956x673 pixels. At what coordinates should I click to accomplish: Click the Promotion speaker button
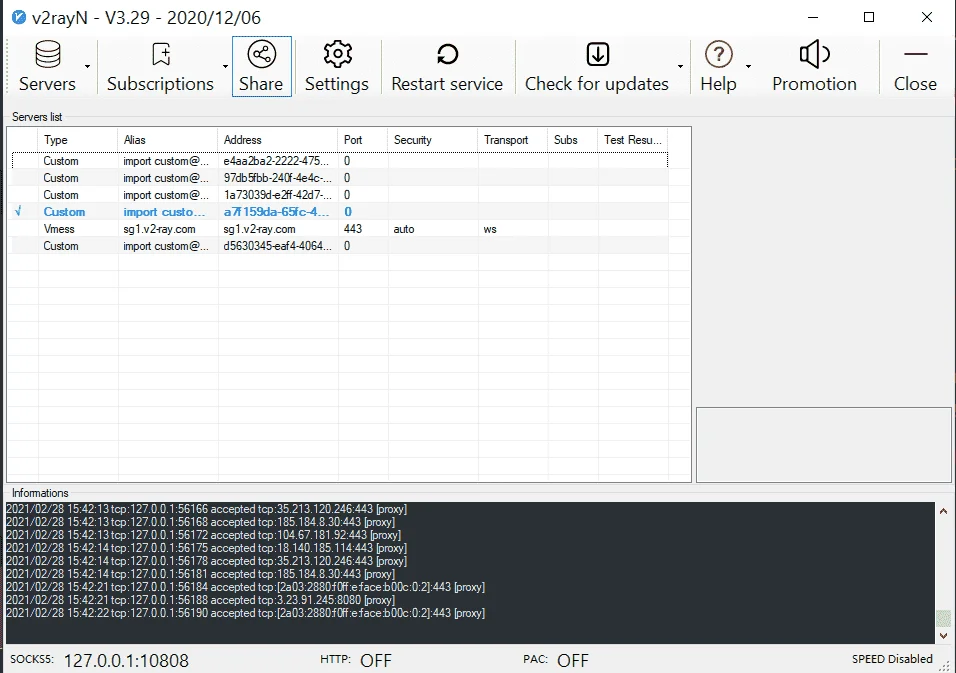815,66
